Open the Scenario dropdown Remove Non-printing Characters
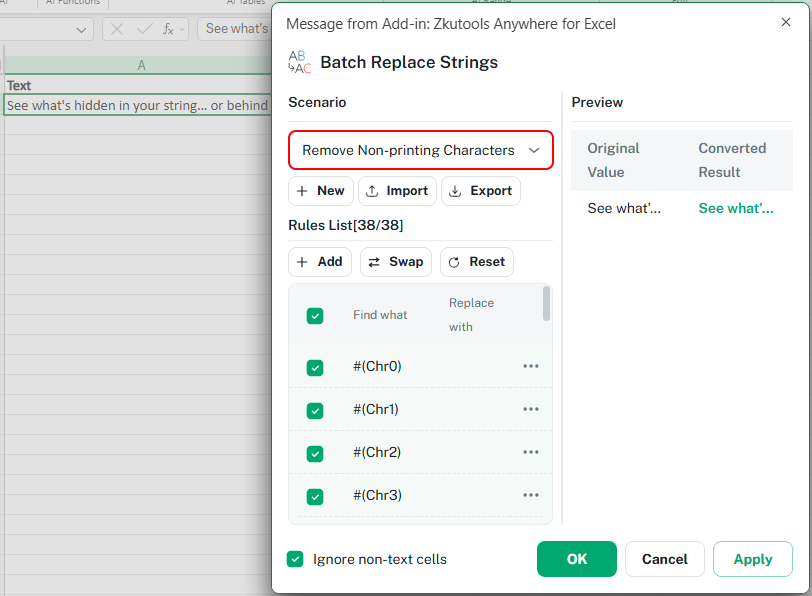812x596 pixels. point(420,150)
